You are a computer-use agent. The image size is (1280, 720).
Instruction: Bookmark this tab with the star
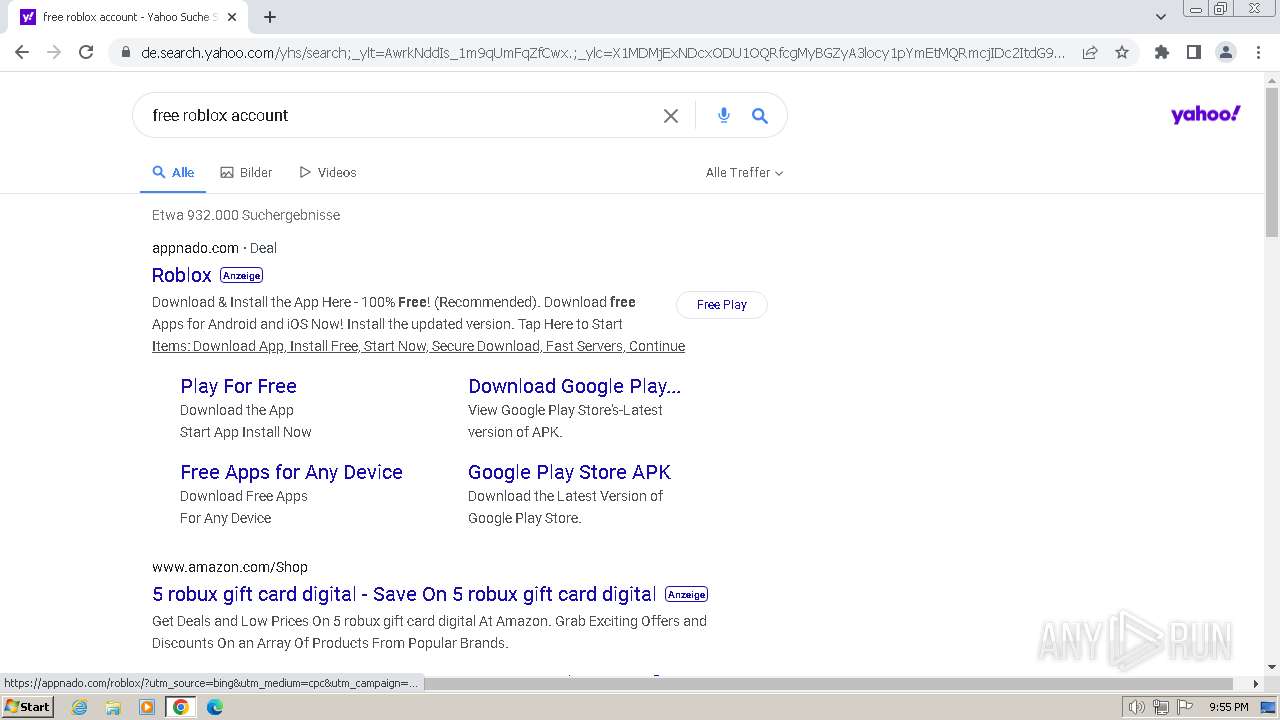click(x=1122, y=53)
